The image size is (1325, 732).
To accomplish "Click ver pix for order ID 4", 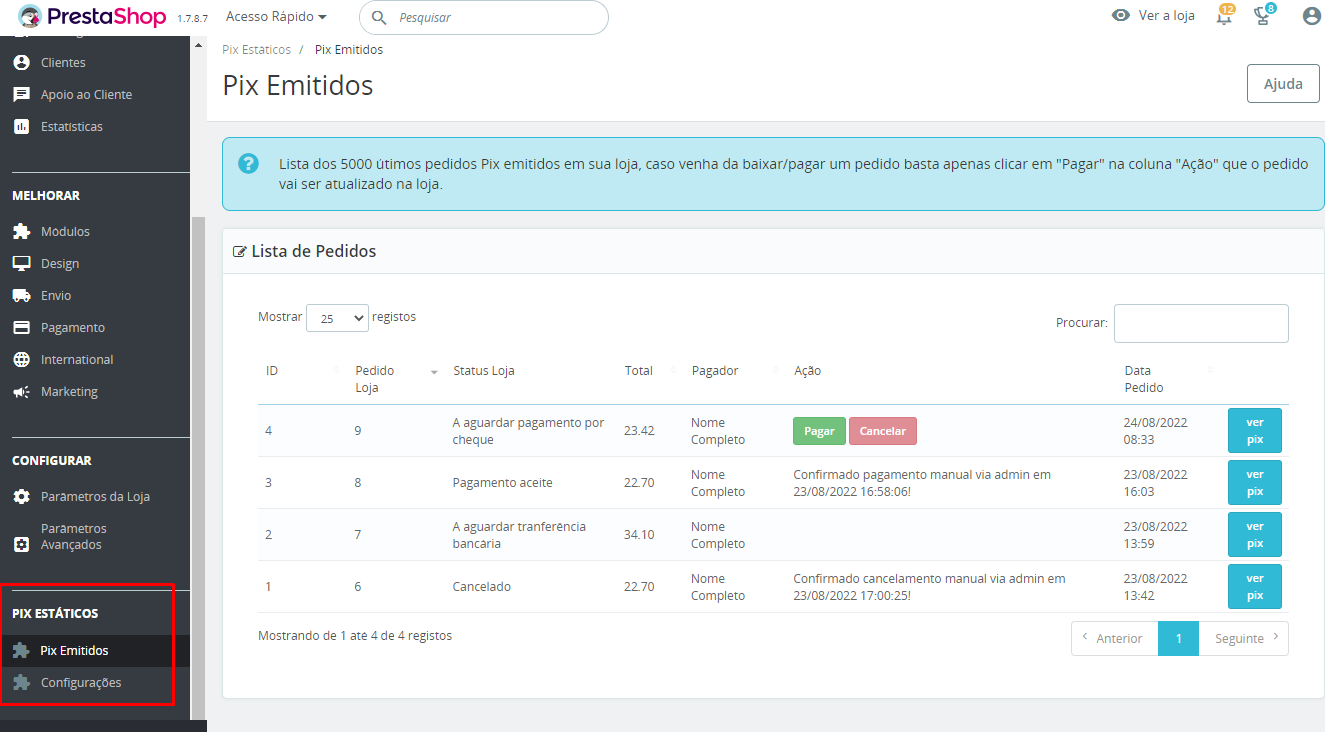I will pyautogui.click(x=1255, y=431).
